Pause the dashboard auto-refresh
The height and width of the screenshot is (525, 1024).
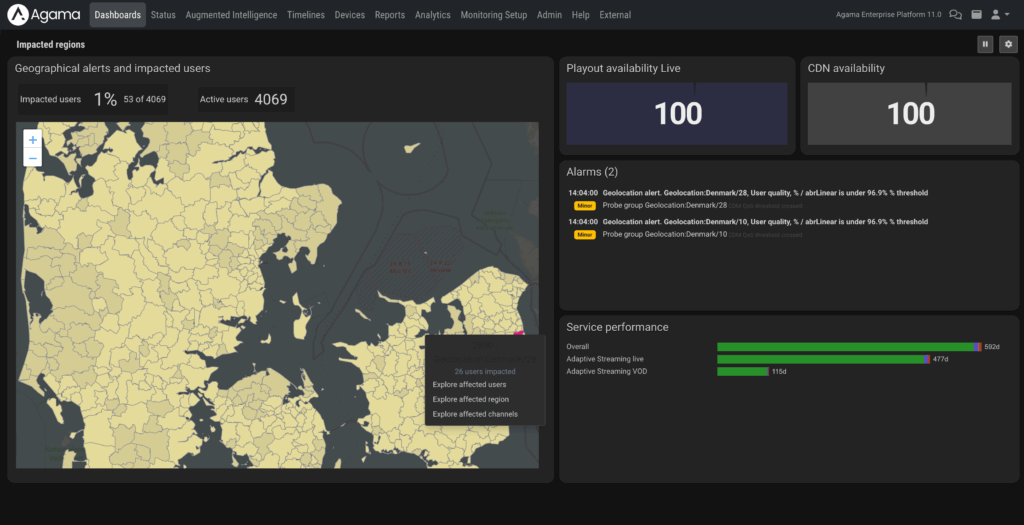(x=986, y=44)
